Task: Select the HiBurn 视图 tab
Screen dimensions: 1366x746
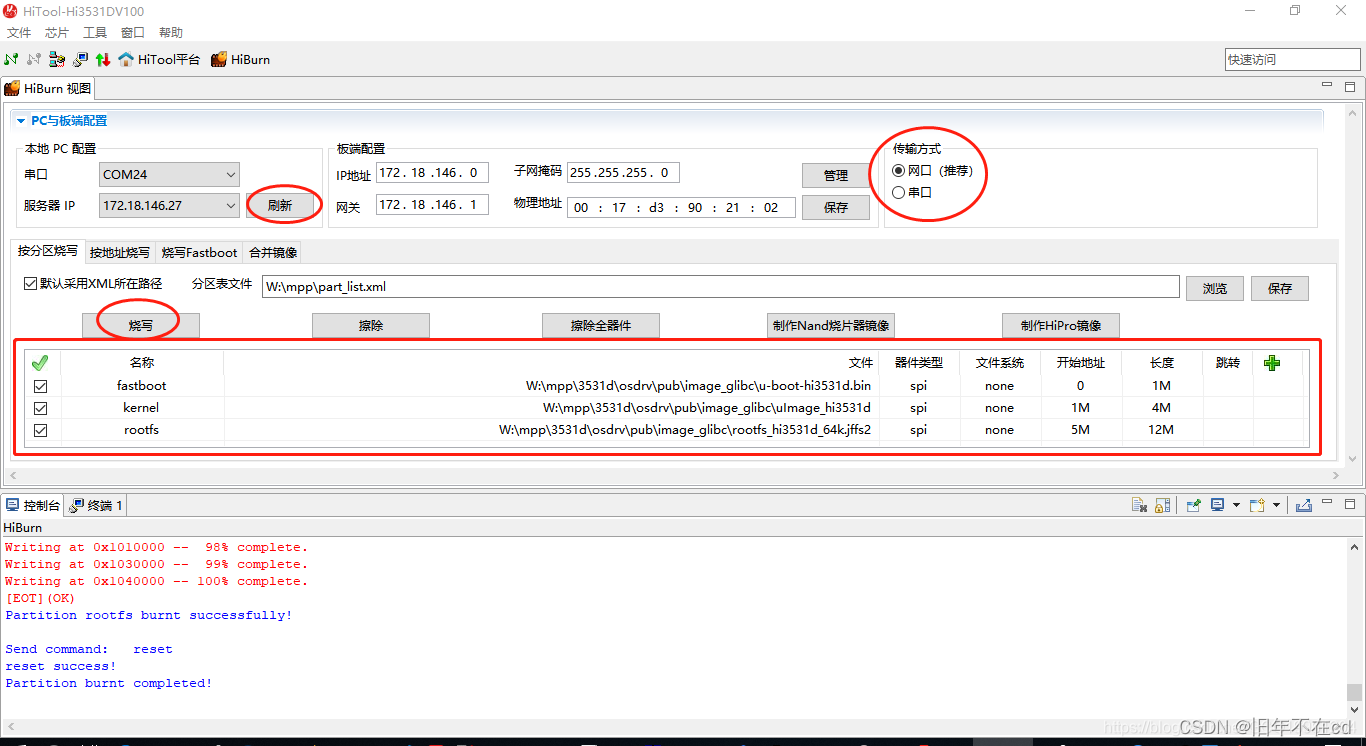Action: click(x=48, y=88)
